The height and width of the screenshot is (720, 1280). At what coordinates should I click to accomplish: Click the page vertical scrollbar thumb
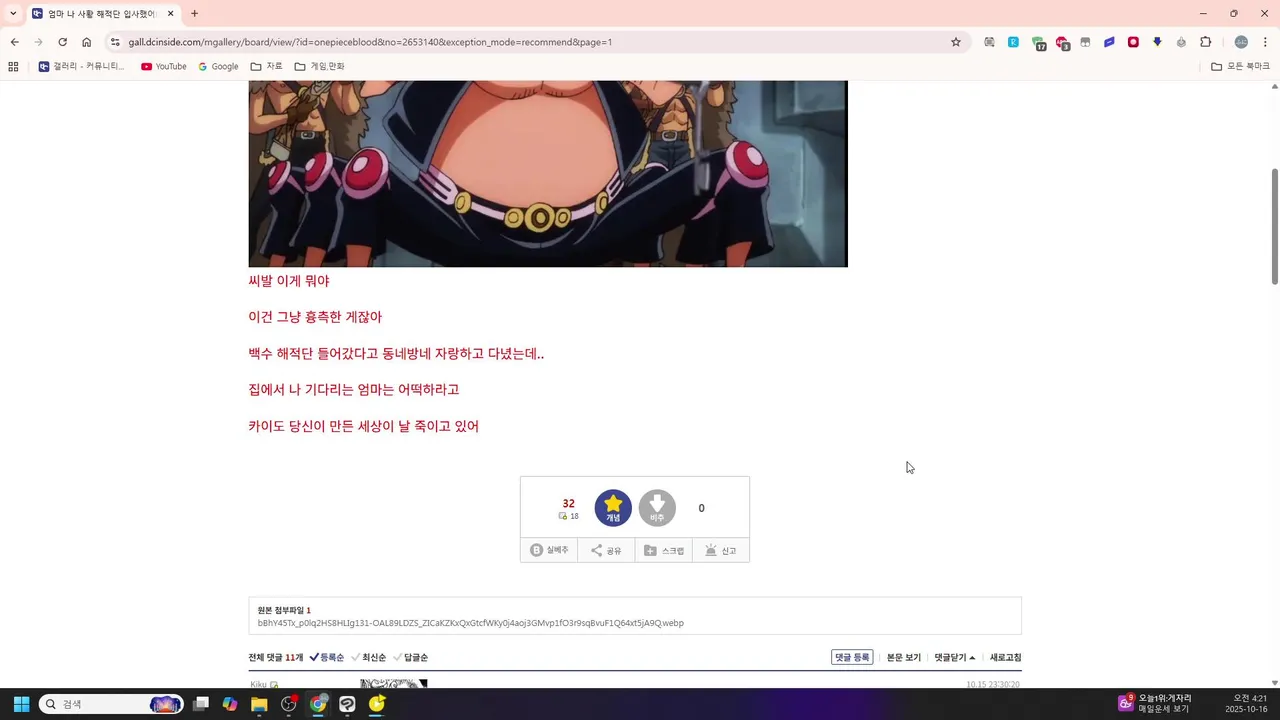pyautogui.click(x=1274, y=226)
